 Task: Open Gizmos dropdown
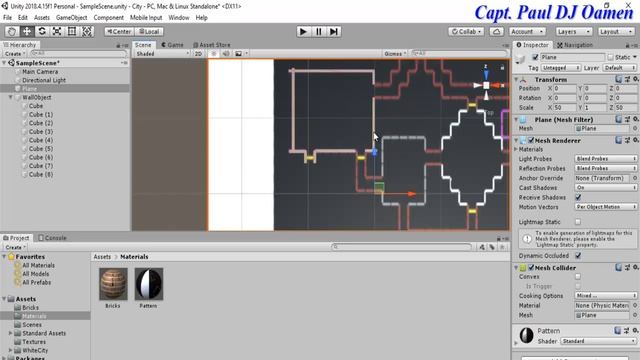(x=395, y=53)
